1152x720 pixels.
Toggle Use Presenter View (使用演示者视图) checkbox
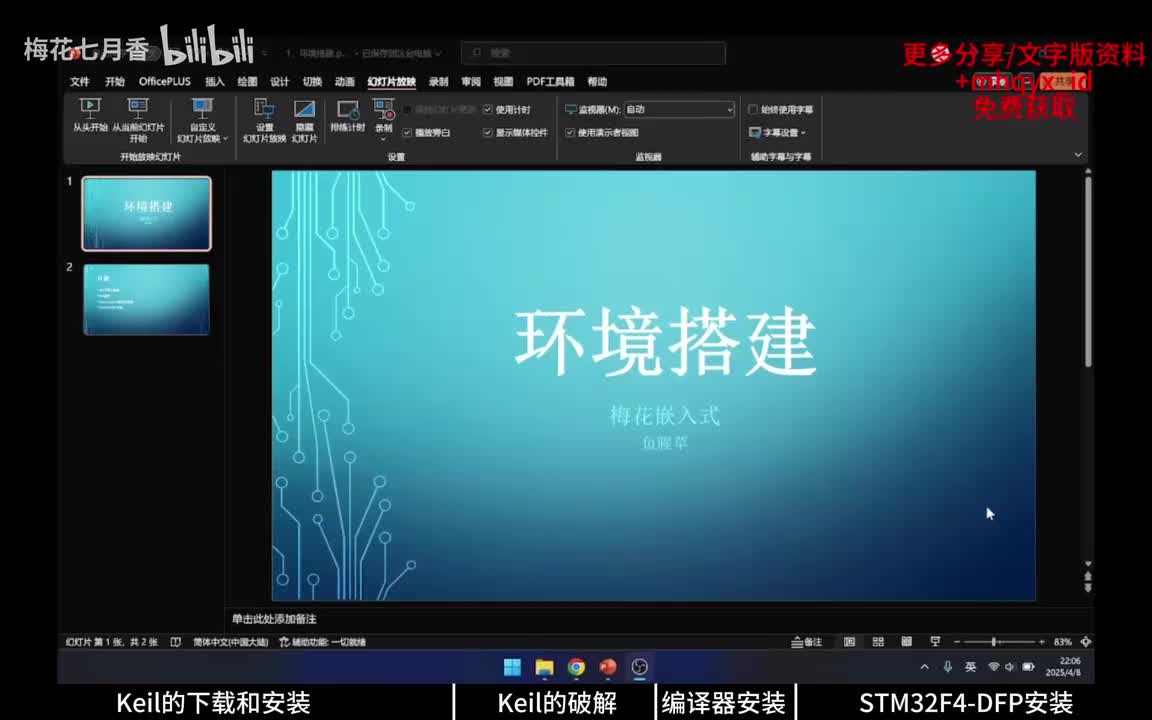(570, 132)
